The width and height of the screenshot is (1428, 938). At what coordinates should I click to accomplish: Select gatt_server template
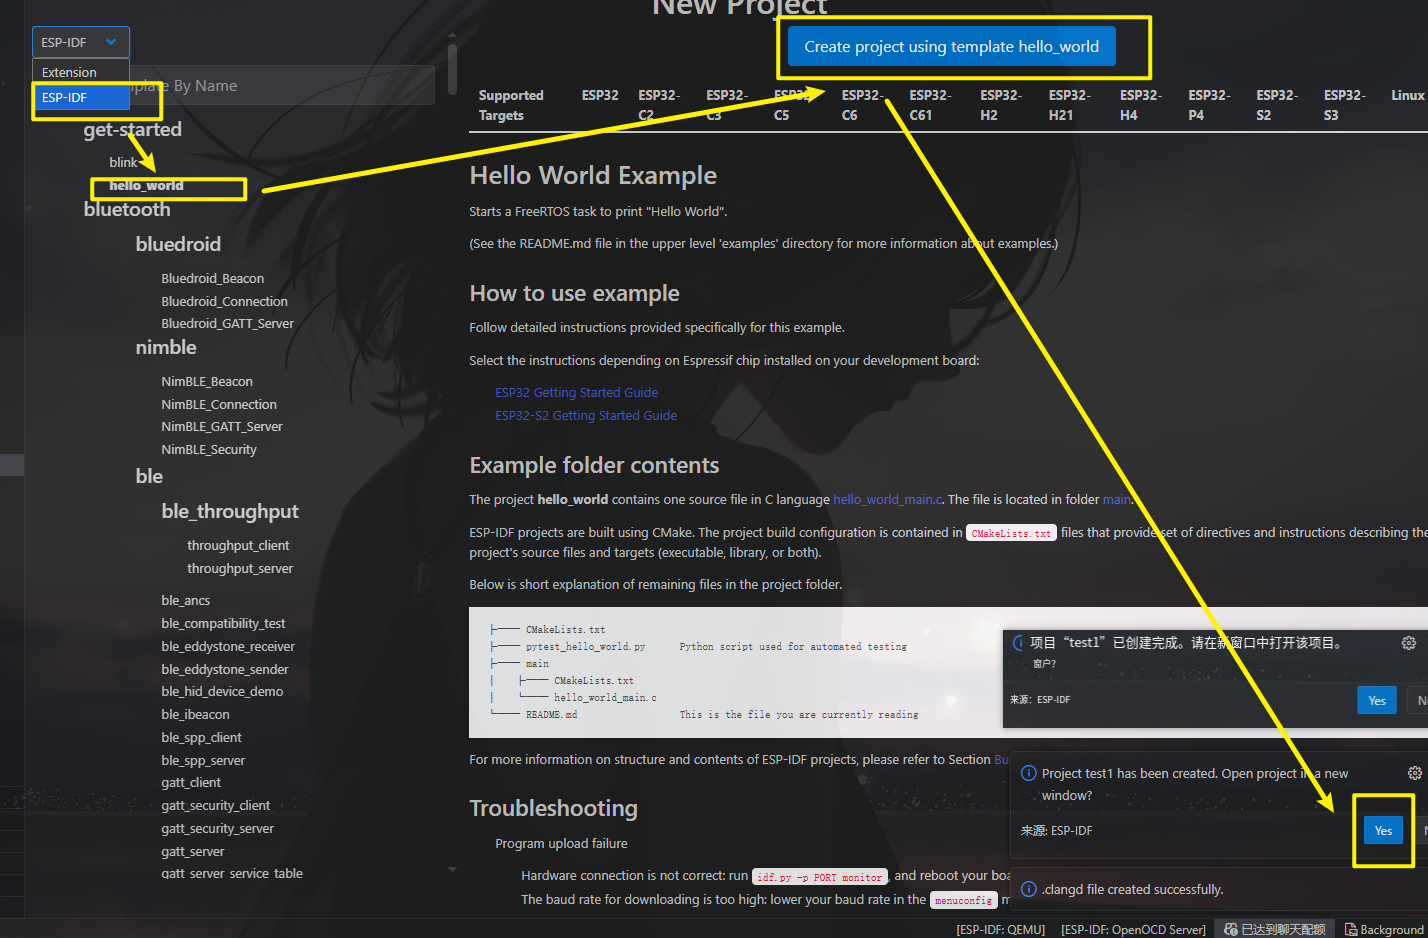coord(193,851)
